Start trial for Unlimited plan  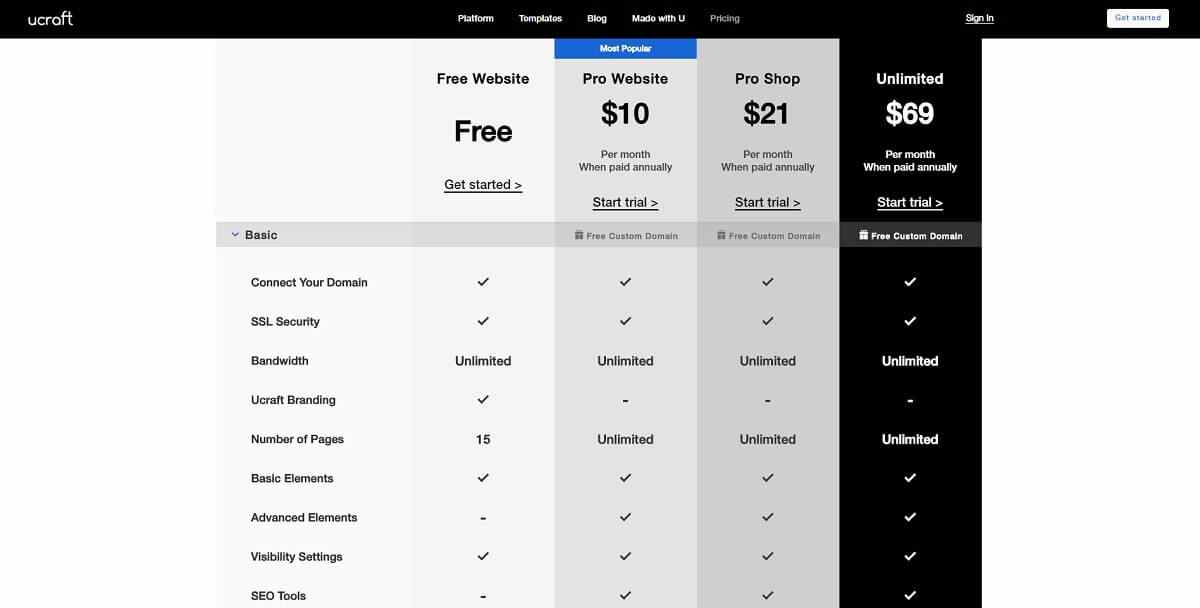(910, 203)
